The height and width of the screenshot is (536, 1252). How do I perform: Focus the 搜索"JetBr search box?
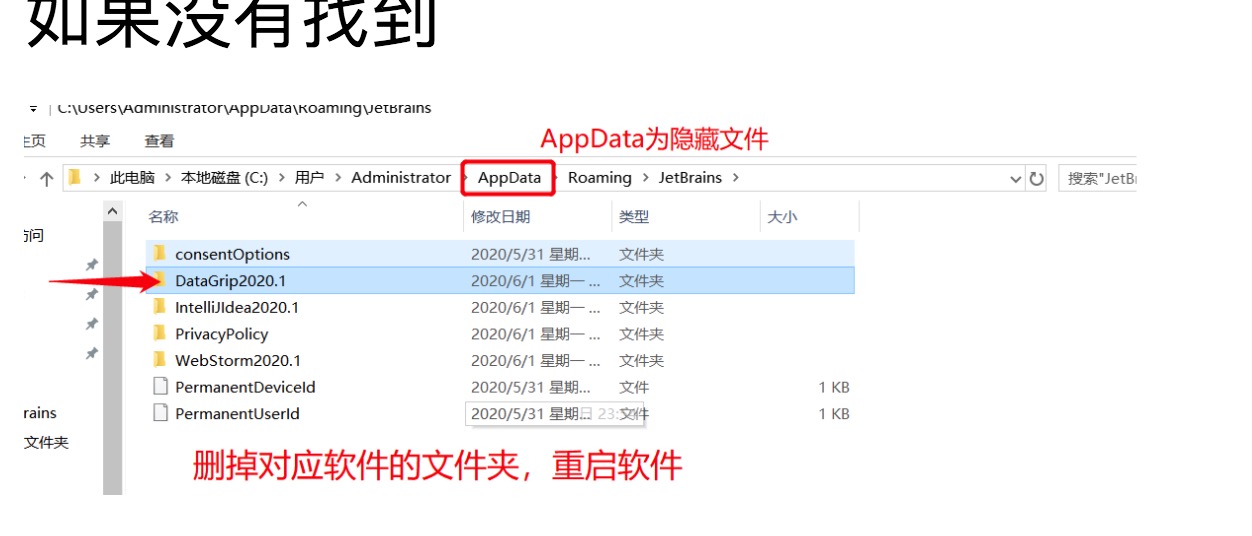(x=1097, y=179)
